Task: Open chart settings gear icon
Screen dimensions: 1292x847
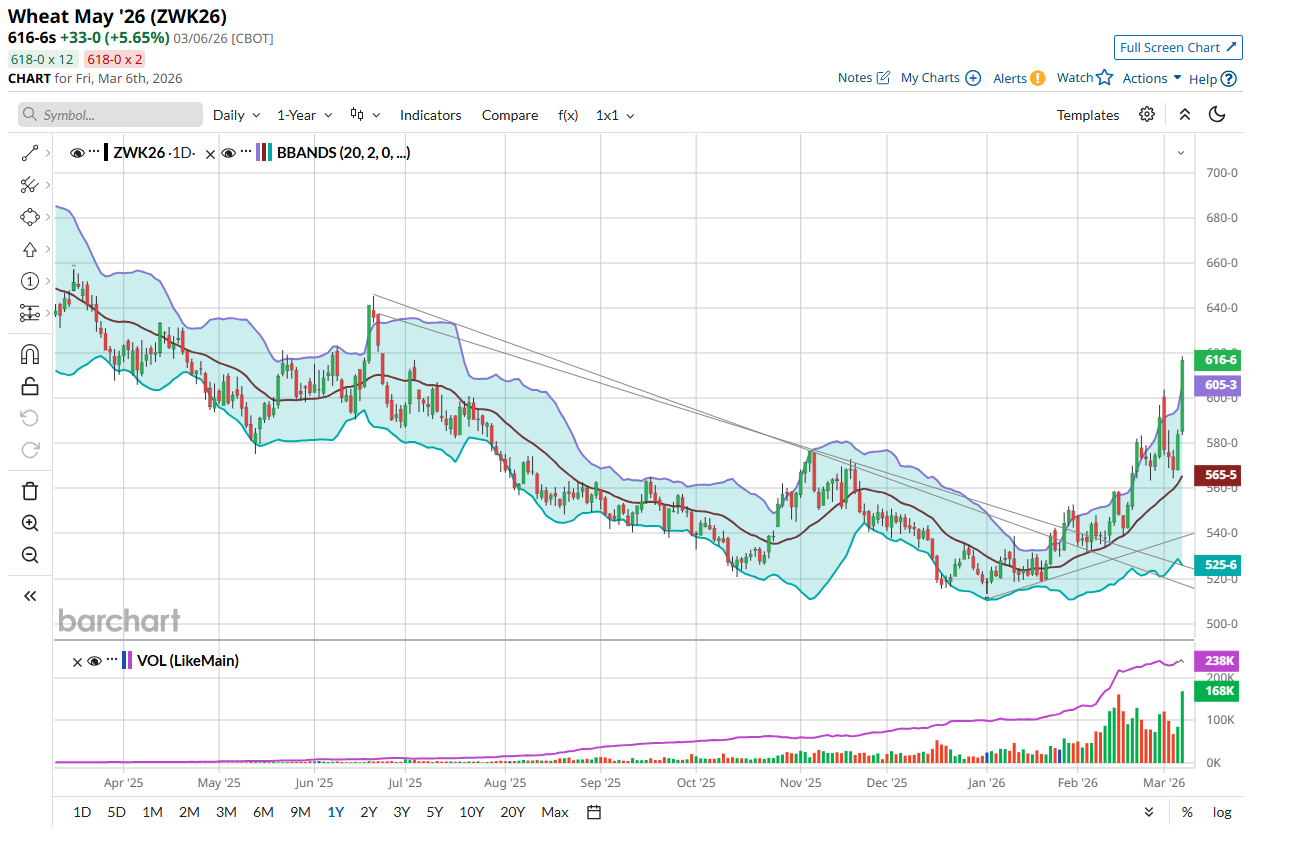Action: tap(1147, 114)
